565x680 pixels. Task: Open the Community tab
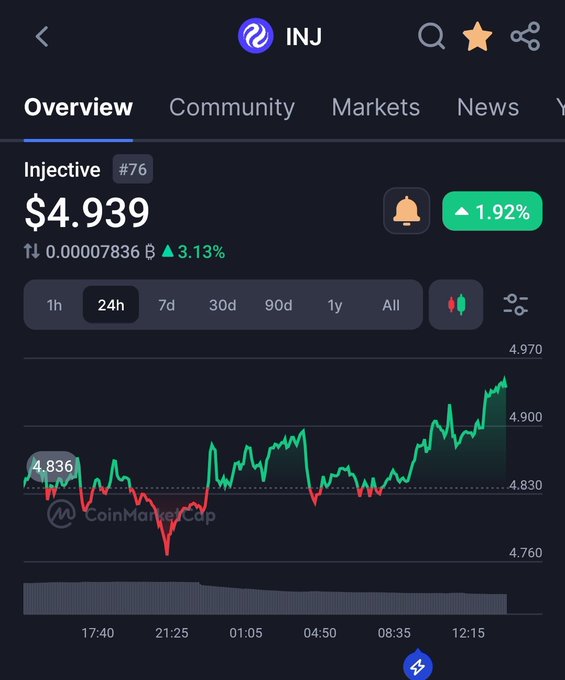click(x=232, y=108)
